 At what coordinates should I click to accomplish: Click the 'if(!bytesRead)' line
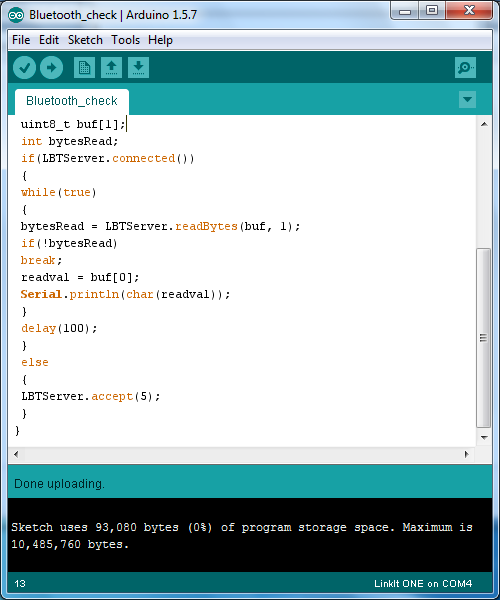click(69, 243)
